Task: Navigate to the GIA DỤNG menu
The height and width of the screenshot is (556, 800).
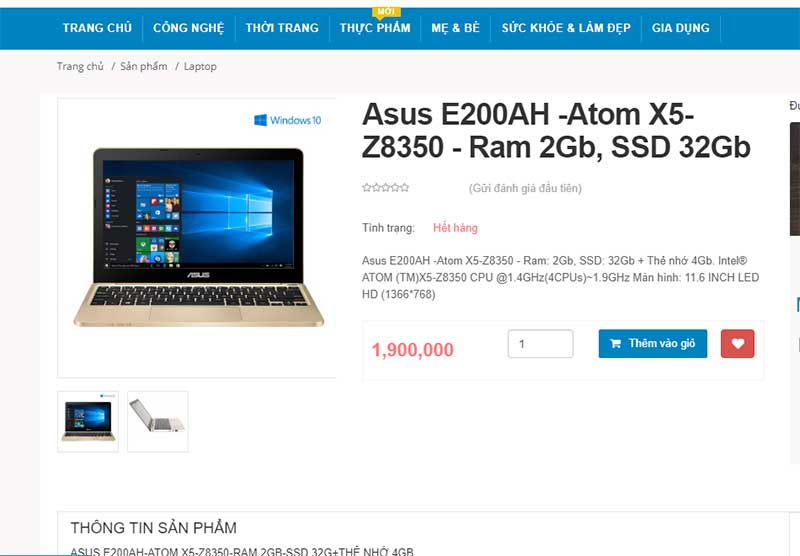Action: coord(681,28)
